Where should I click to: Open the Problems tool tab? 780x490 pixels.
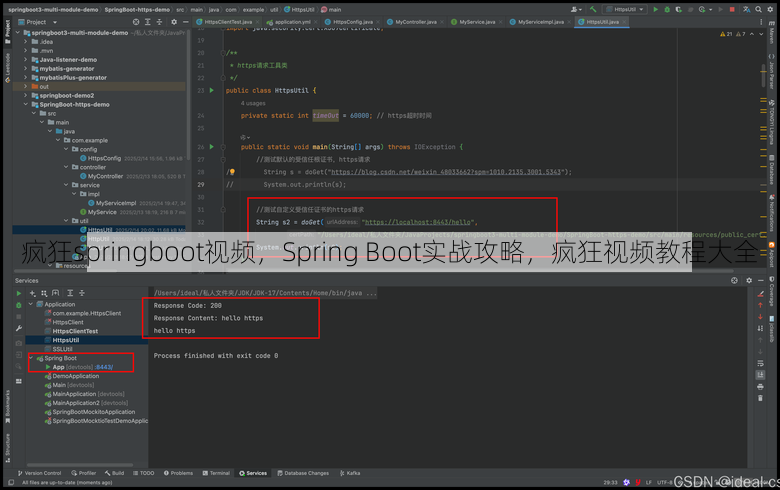coord(178,473)
